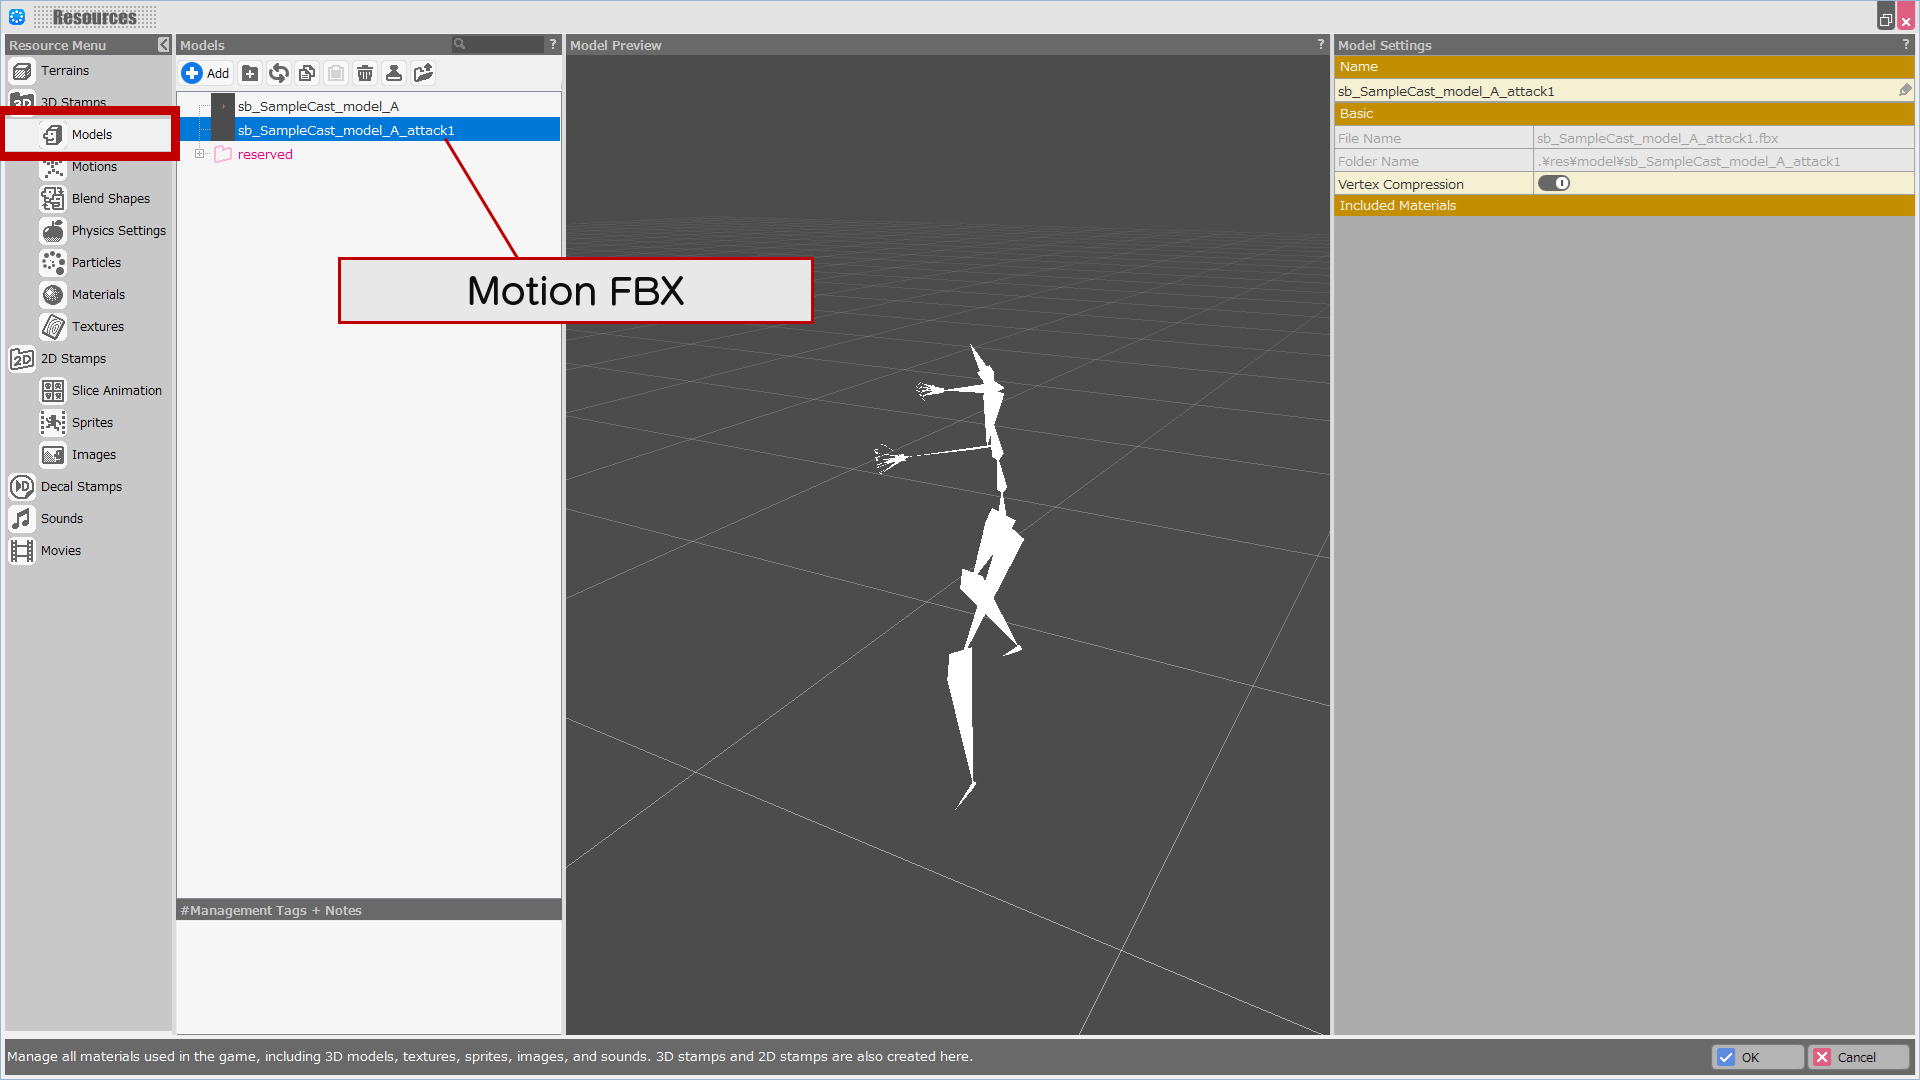Collapse the Resource Menu panel arrow
This screenshot has height=1080, width=1920.
(x=163, y=45)
